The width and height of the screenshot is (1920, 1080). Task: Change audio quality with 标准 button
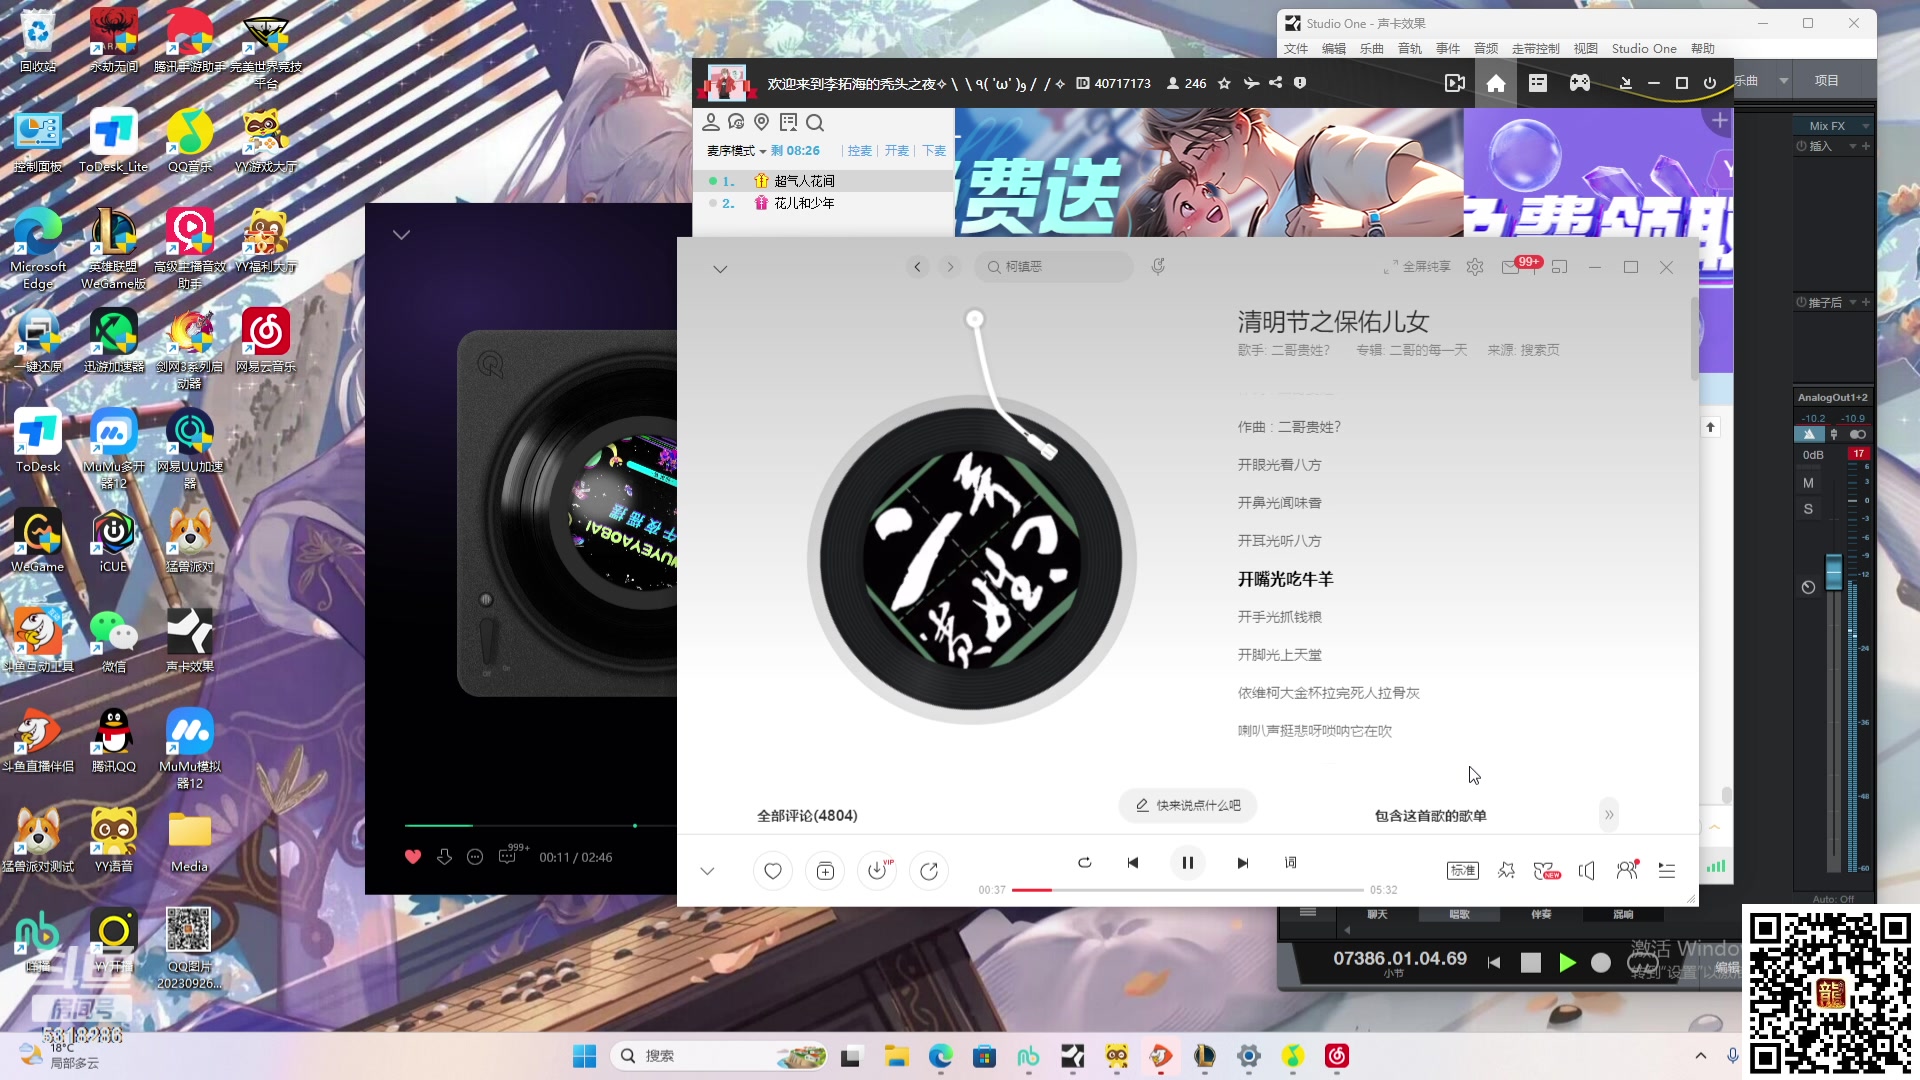click(x=1463, y=870)
